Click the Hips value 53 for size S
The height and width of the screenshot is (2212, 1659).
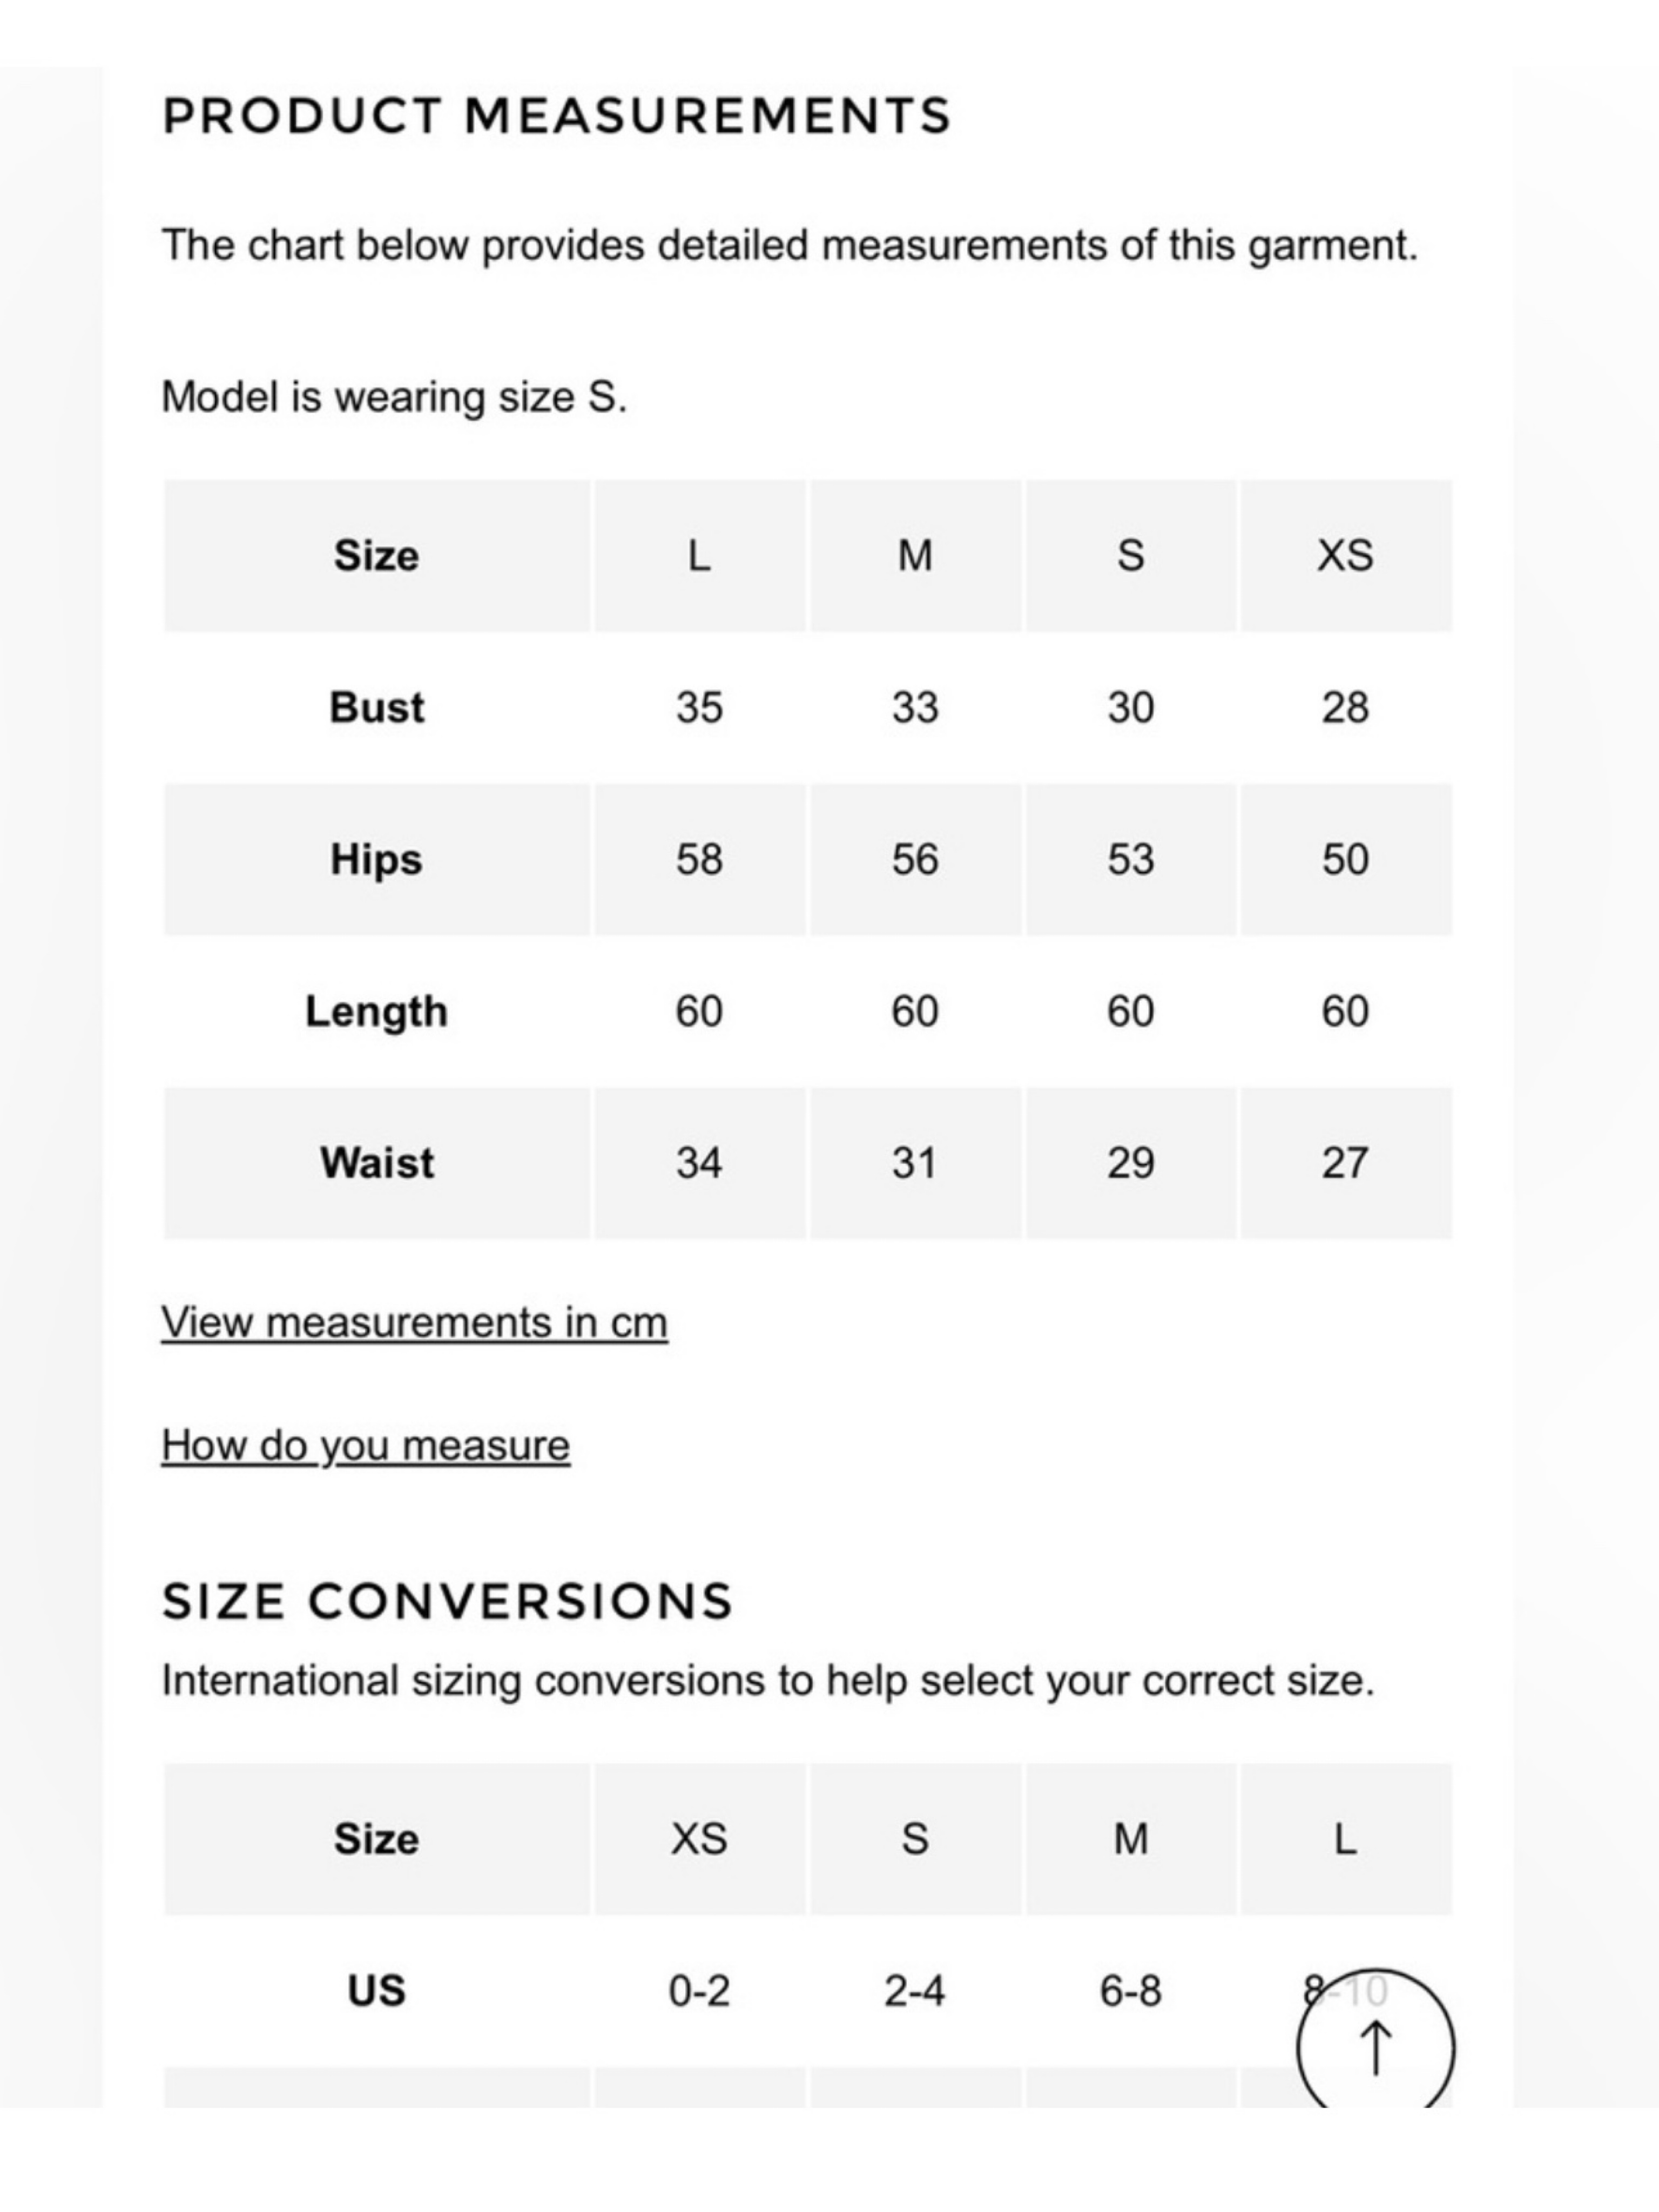coord(1130,860)
